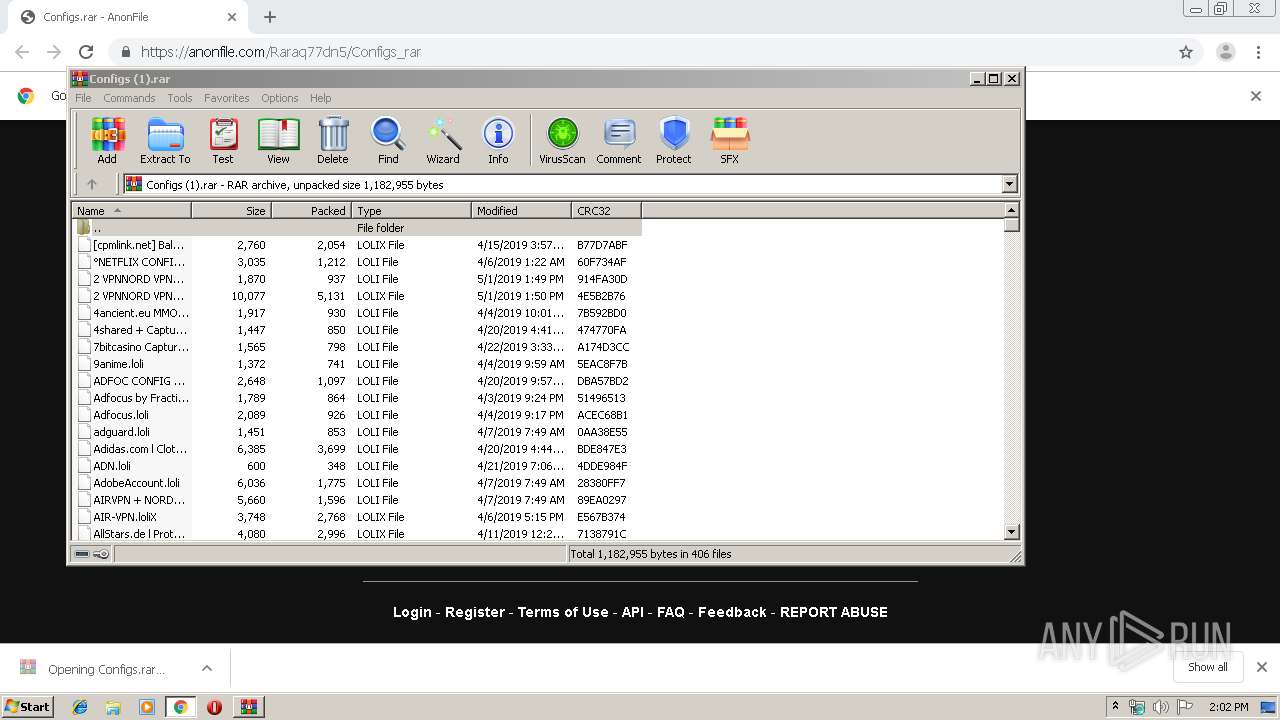
Task: Open the File menu
Action: tap(83, 98)
